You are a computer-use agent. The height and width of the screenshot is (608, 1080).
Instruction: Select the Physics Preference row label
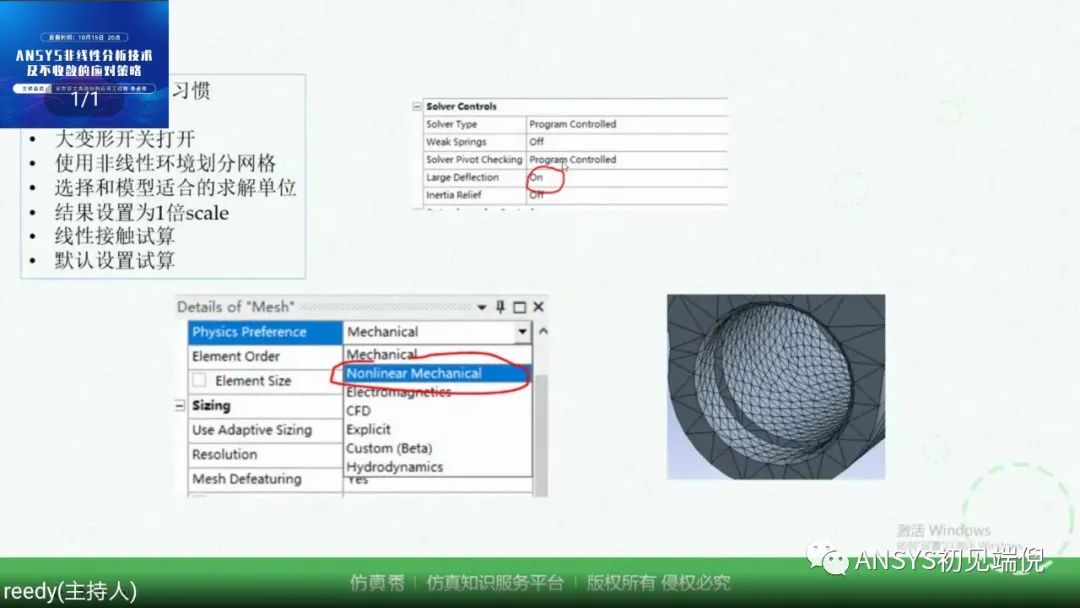(x=265, y=332)
